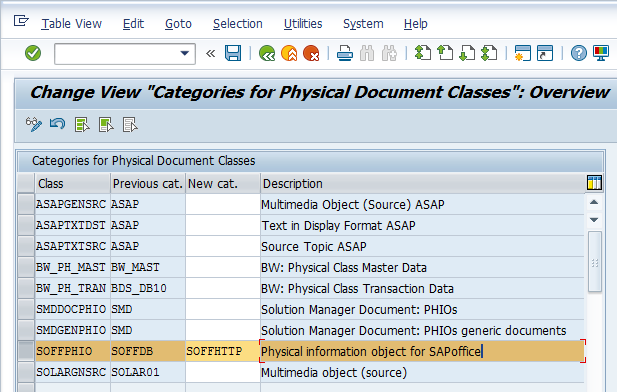Screen dimensions: 617x392
Task: Generate shortcut icon in toolbar
Action: point(545,53)
